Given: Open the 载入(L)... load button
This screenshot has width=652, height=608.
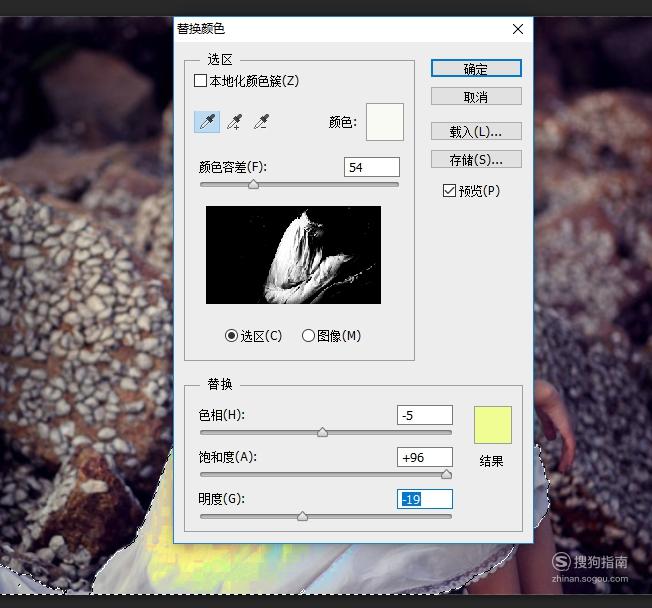Looking at the screenshot, I should coord(476,131).
